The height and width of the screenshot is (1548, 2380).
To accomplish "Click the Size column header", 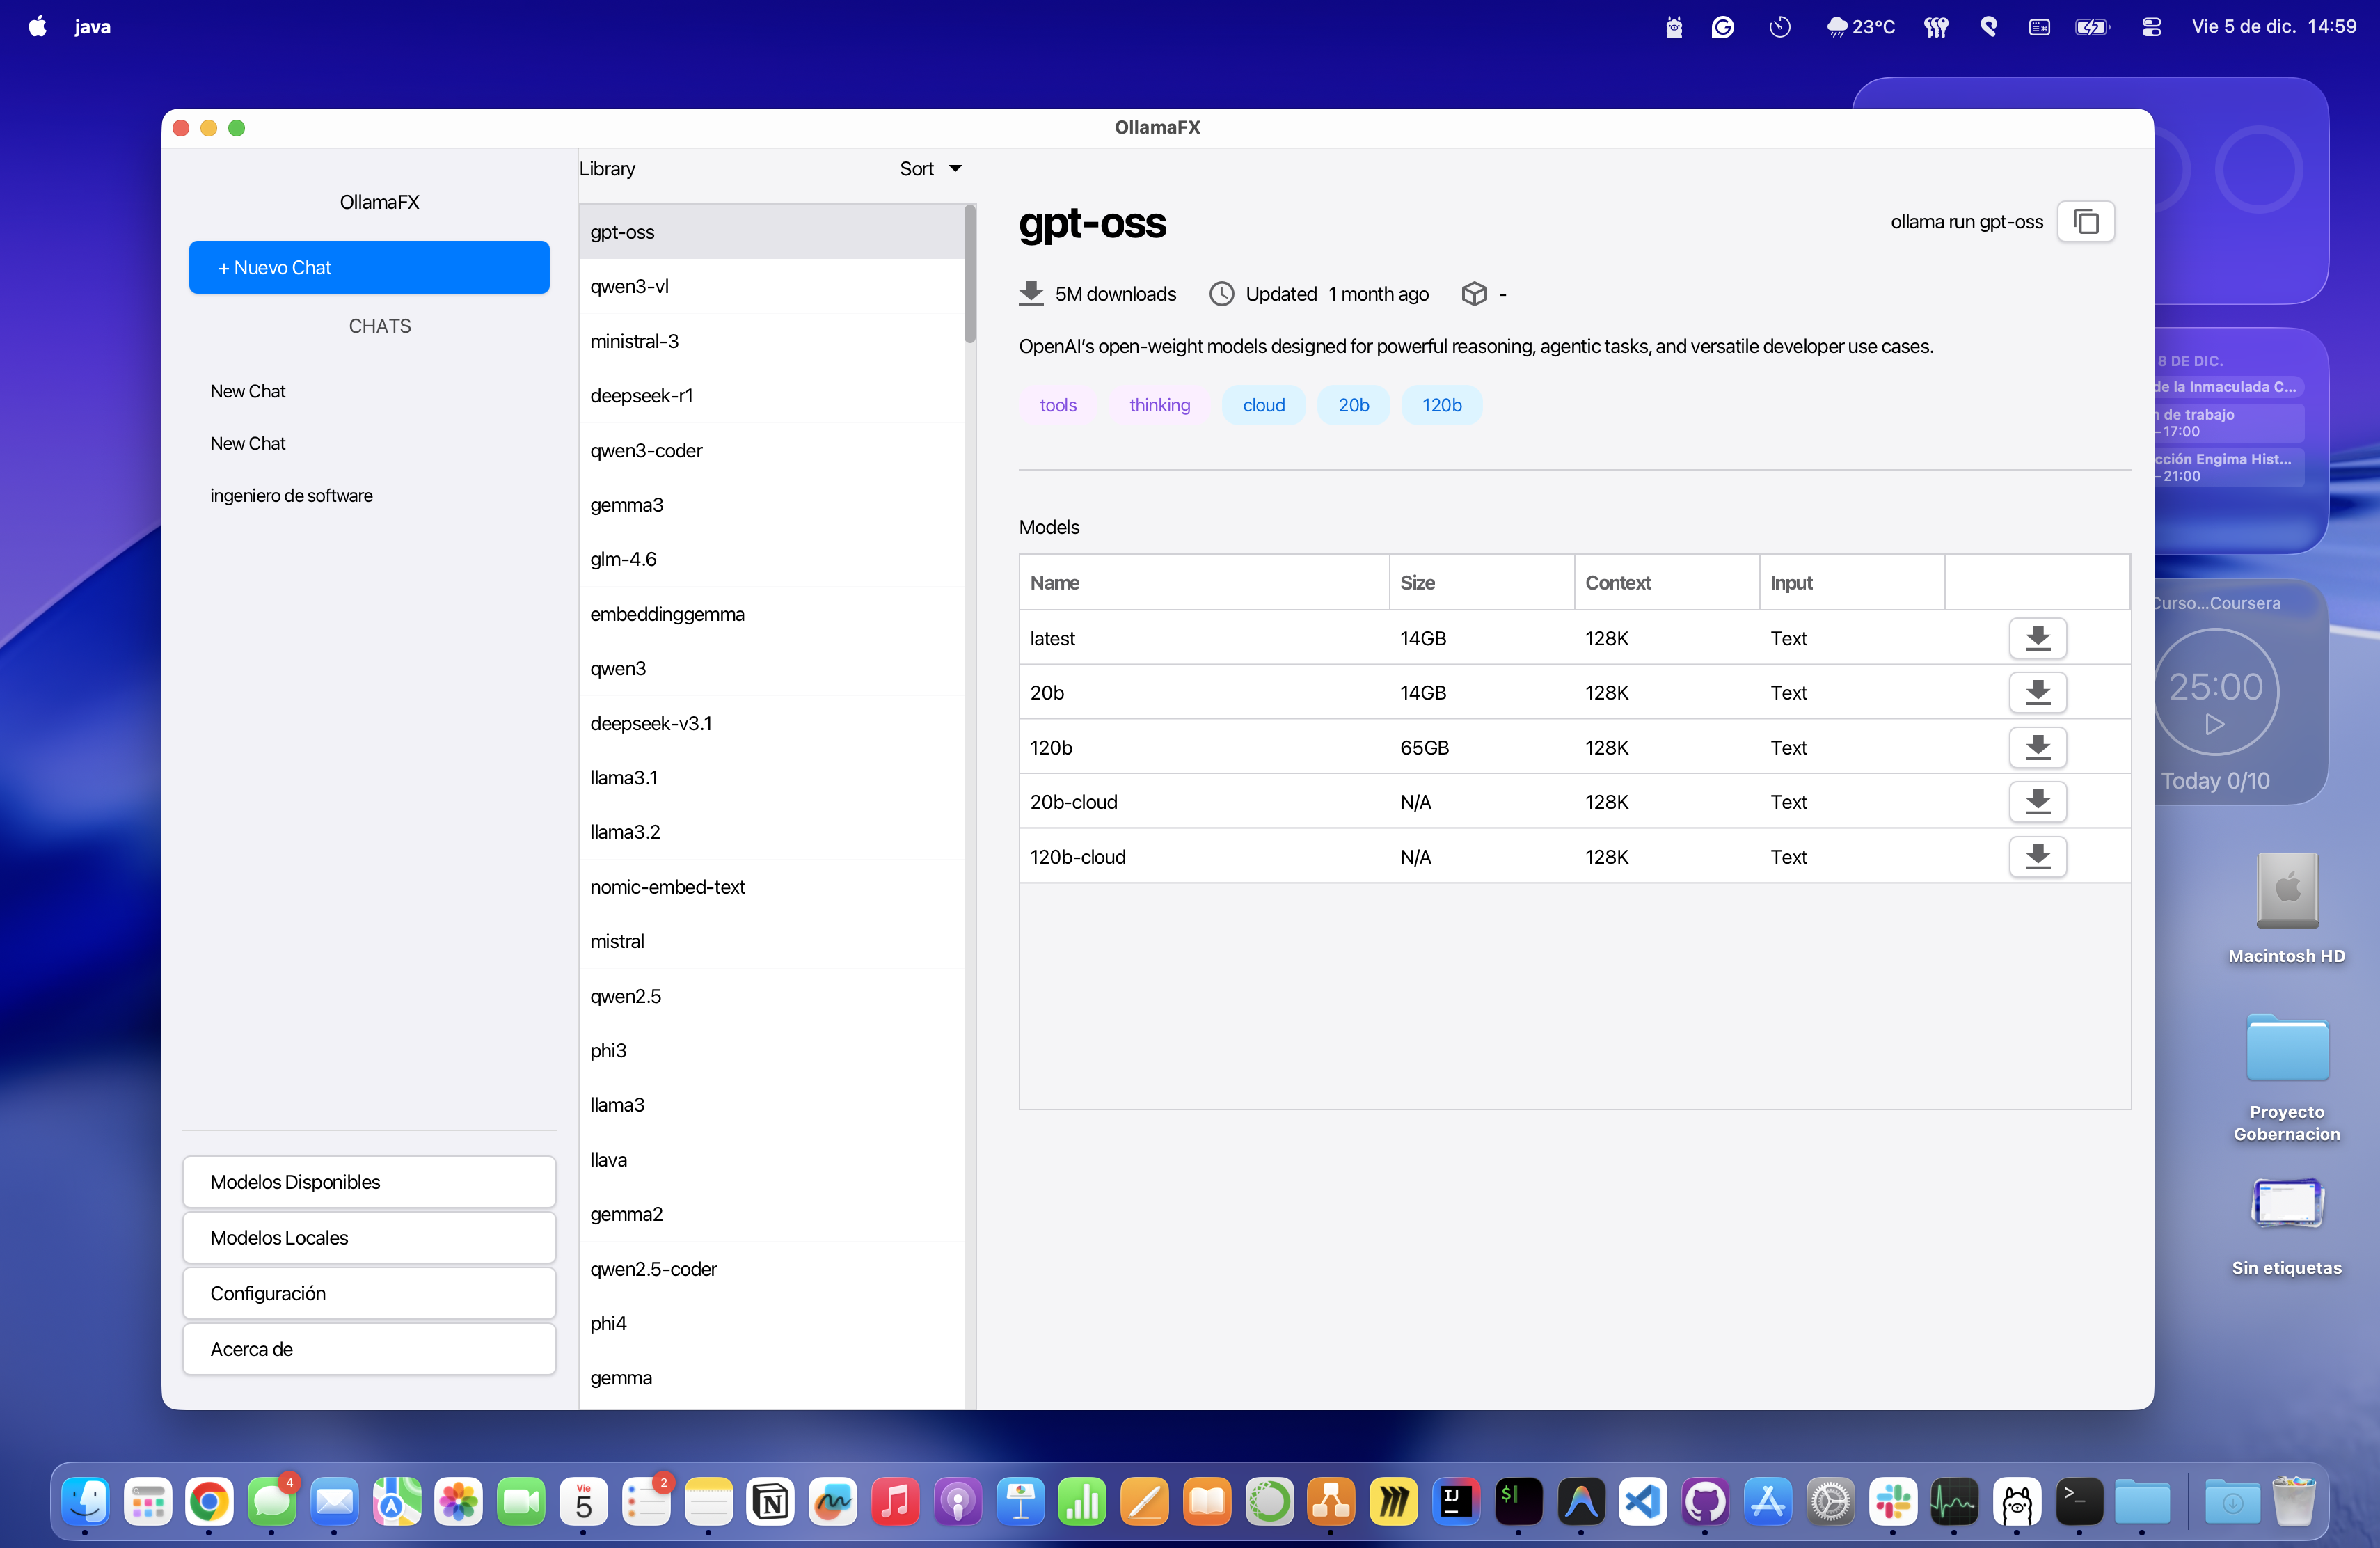I will click(x=1481, y=583).
